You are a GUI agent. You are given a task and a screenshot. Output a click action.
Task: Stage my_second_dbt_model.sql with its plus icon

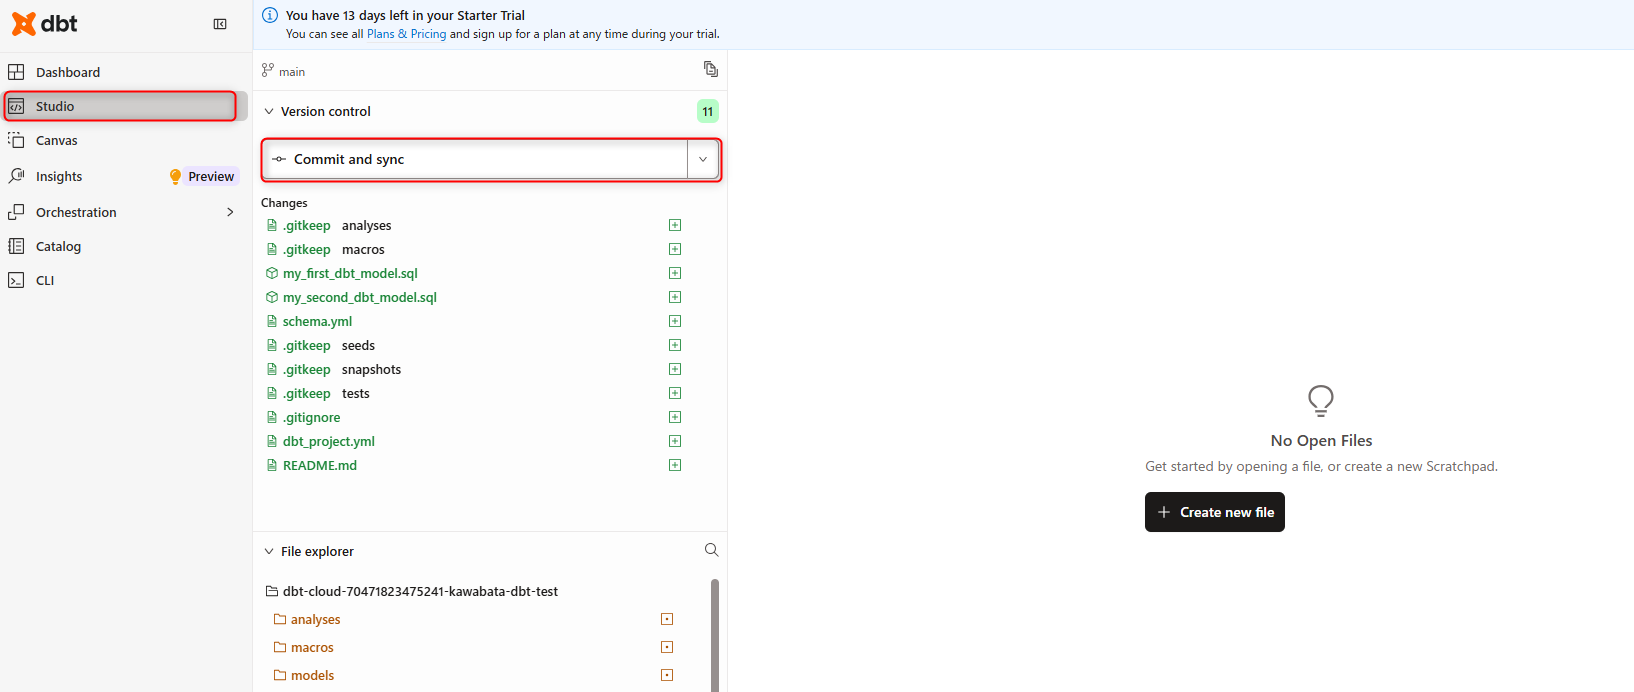[x=675, y=297]
